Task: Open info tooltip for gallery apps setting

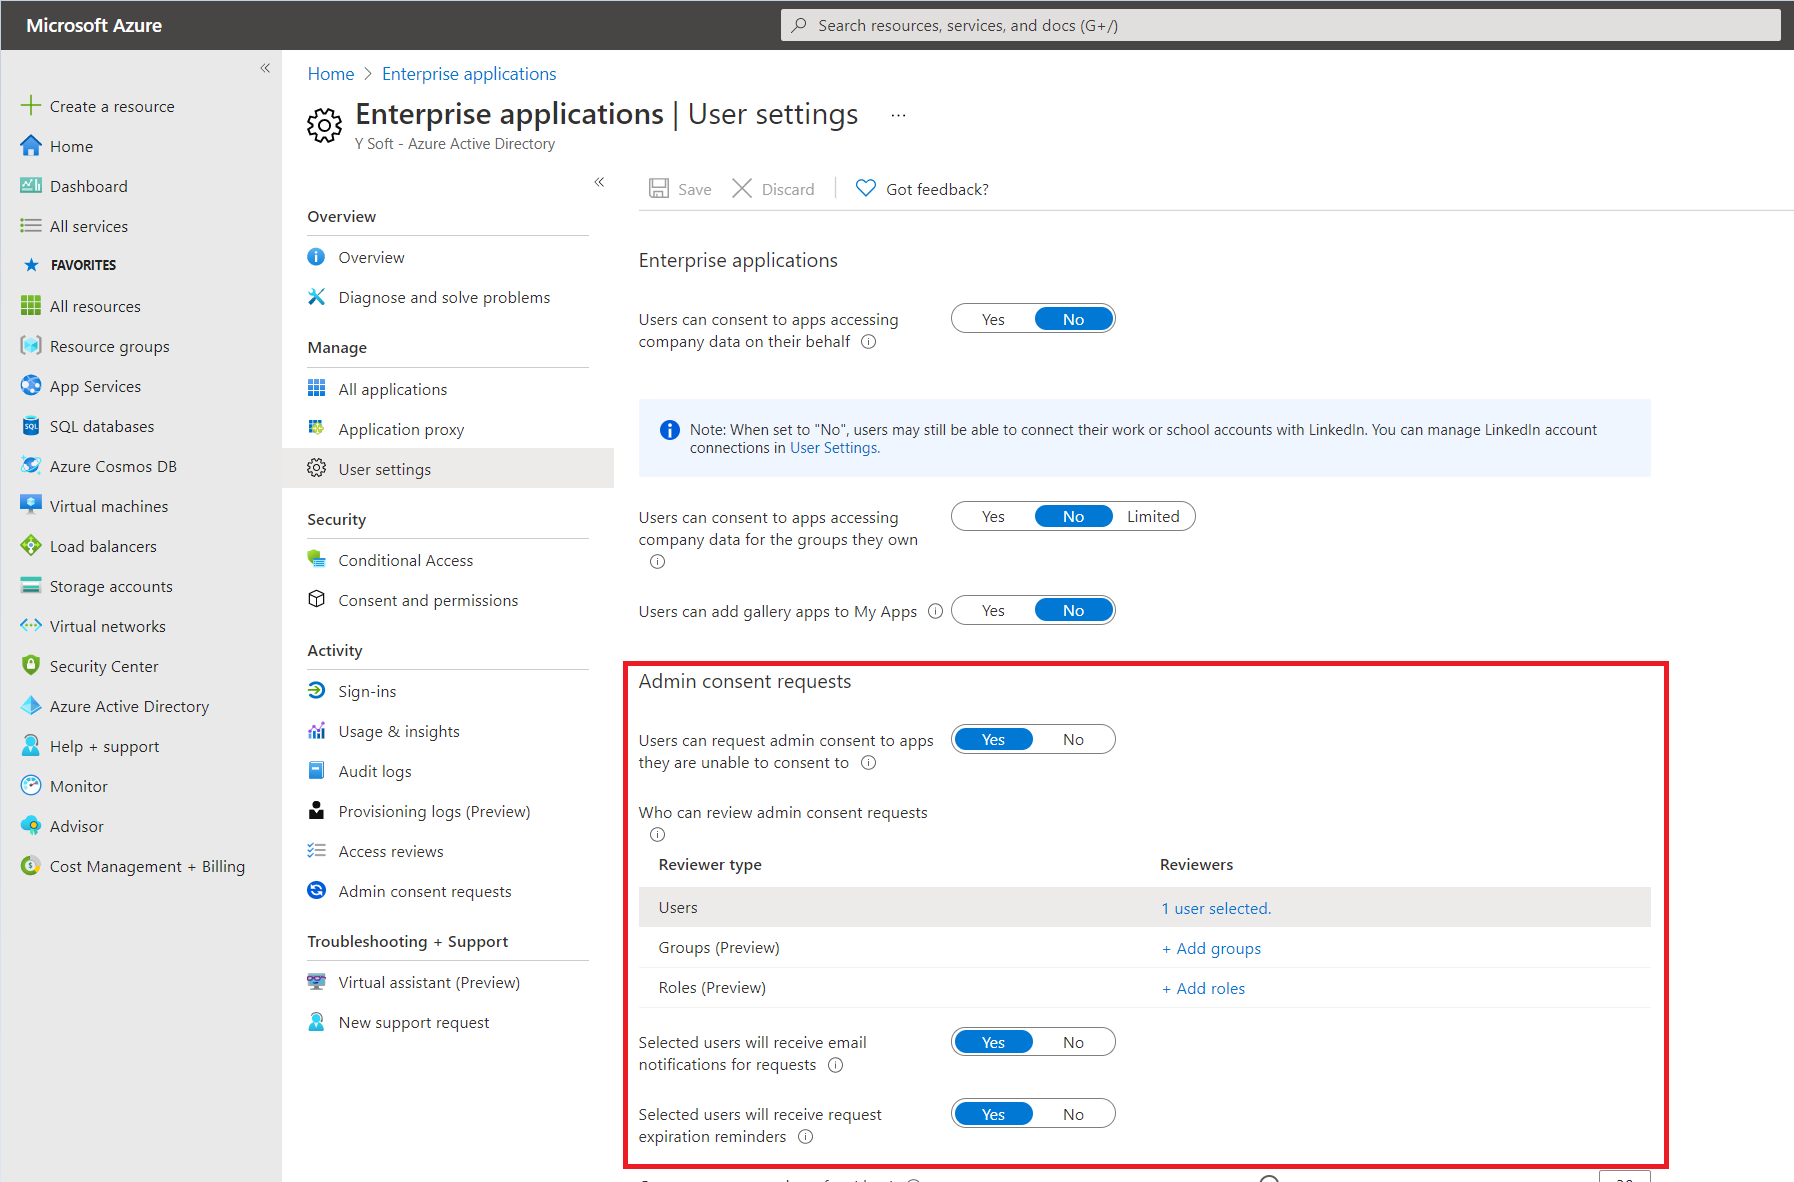Action: (935, 611)
